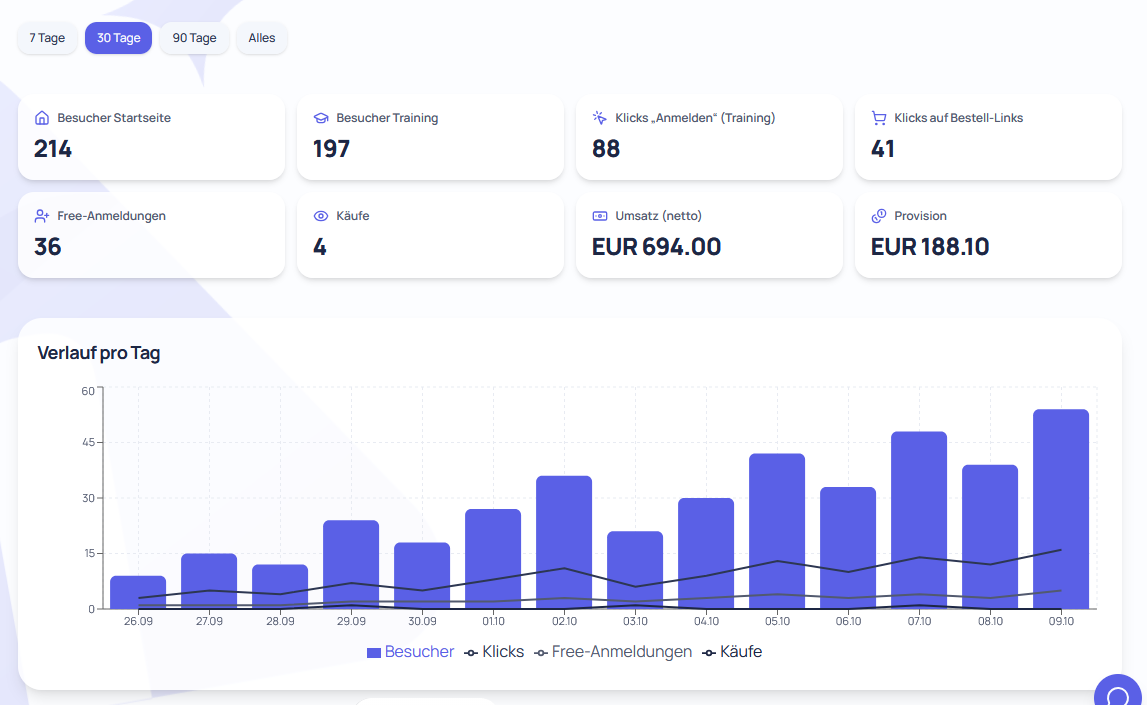Click the bar for 02.10

(x=564, y=542)
